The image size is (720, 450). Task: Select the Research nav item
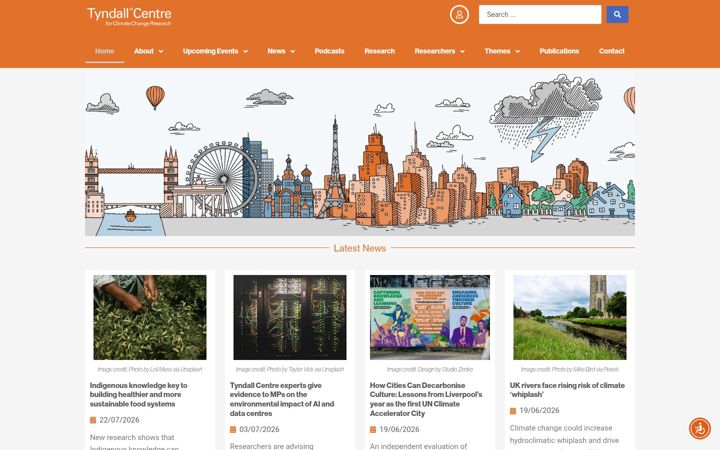click(x=379, y=51)
